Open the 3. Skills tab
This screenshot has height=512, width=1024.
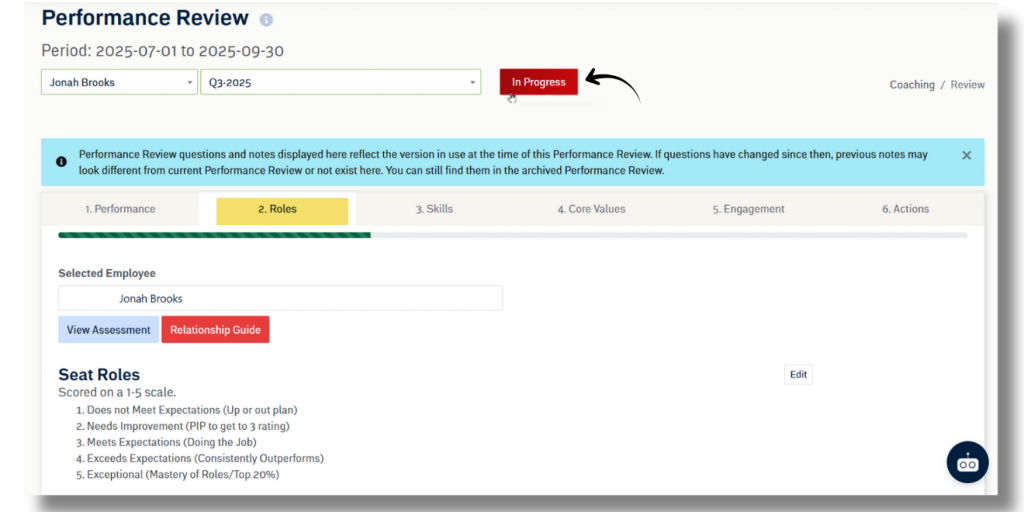(434, 209)
